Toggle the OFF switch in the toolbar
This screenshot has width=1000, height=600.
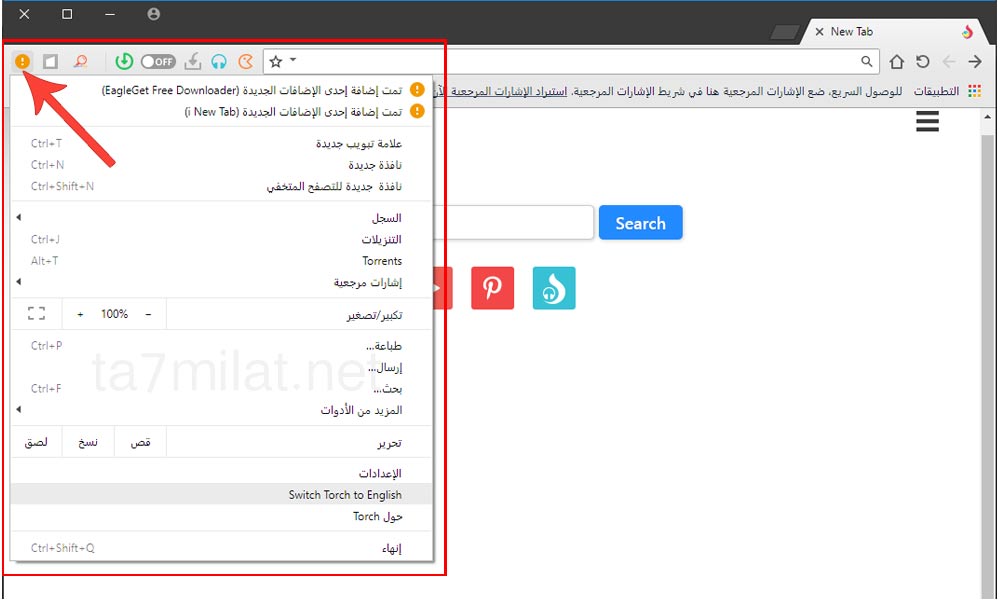(x=158, y=61)
